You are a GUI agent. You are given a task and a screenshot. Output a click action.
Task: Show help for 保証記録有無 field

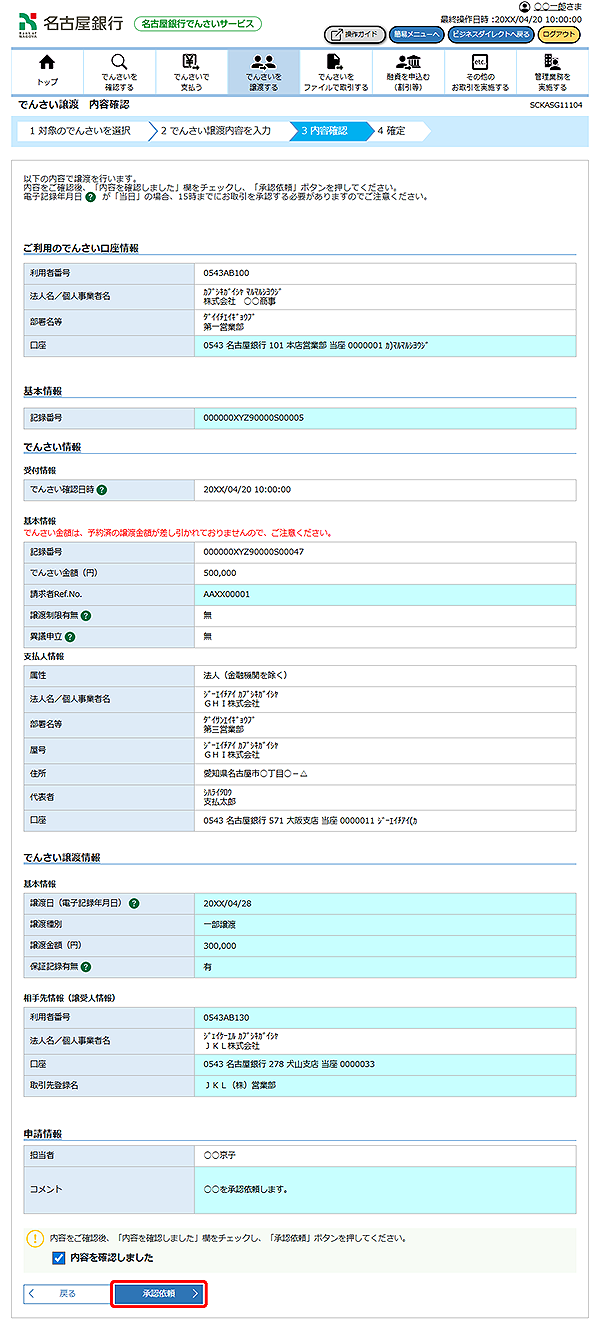tap(87, 967)
